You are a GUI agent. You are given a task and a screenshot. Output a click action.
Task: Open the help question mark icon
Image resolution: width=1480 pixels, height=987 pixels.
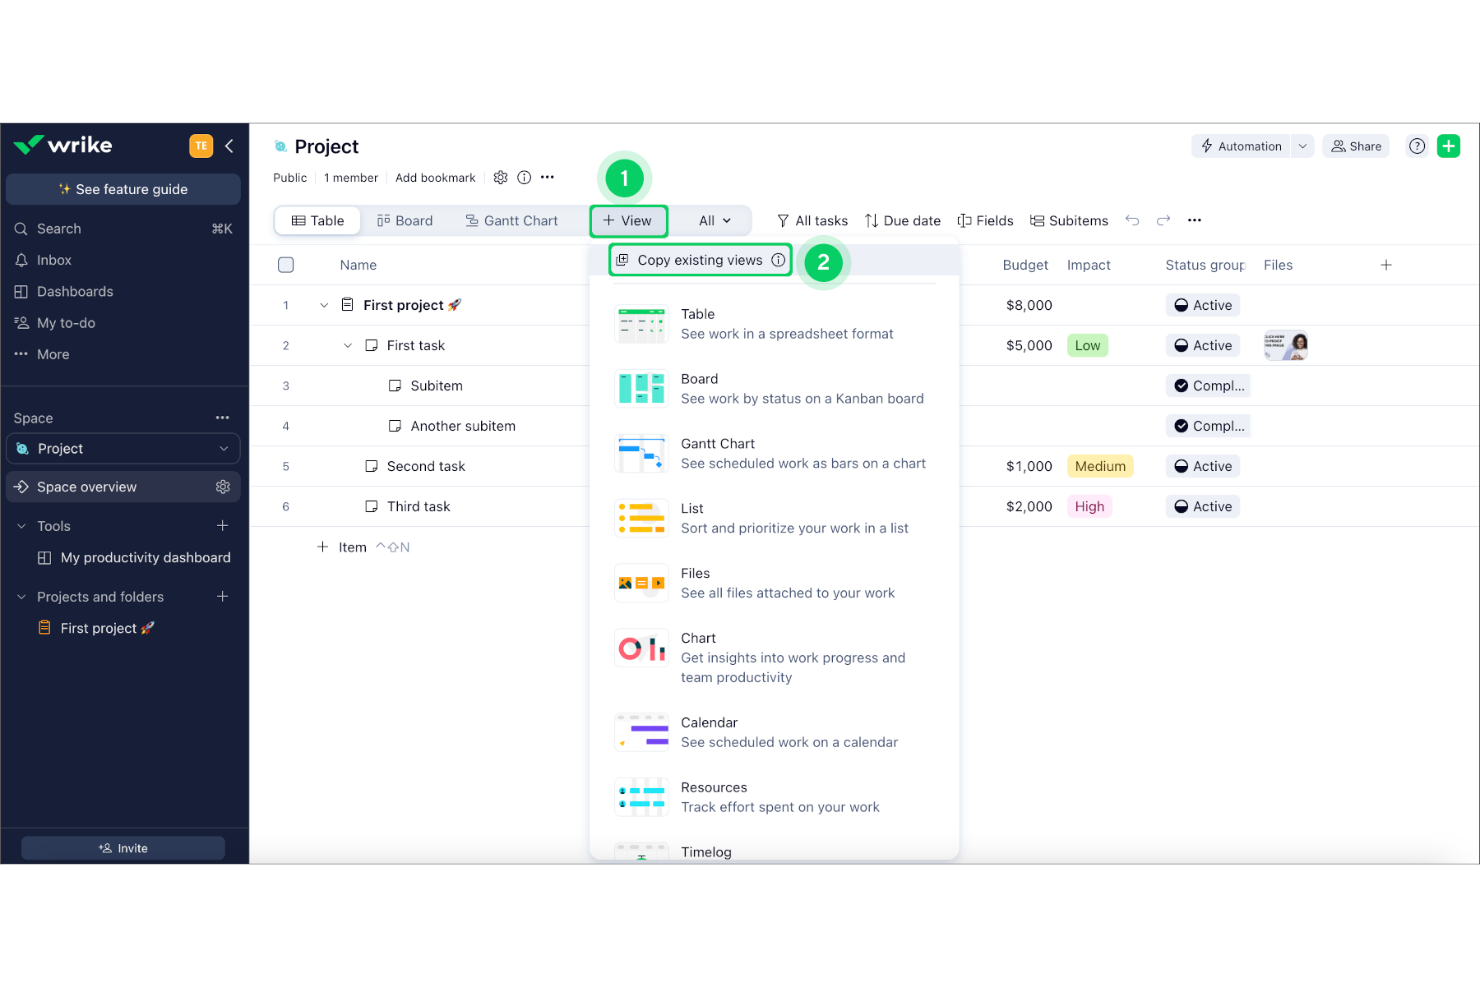point(1416,145)
